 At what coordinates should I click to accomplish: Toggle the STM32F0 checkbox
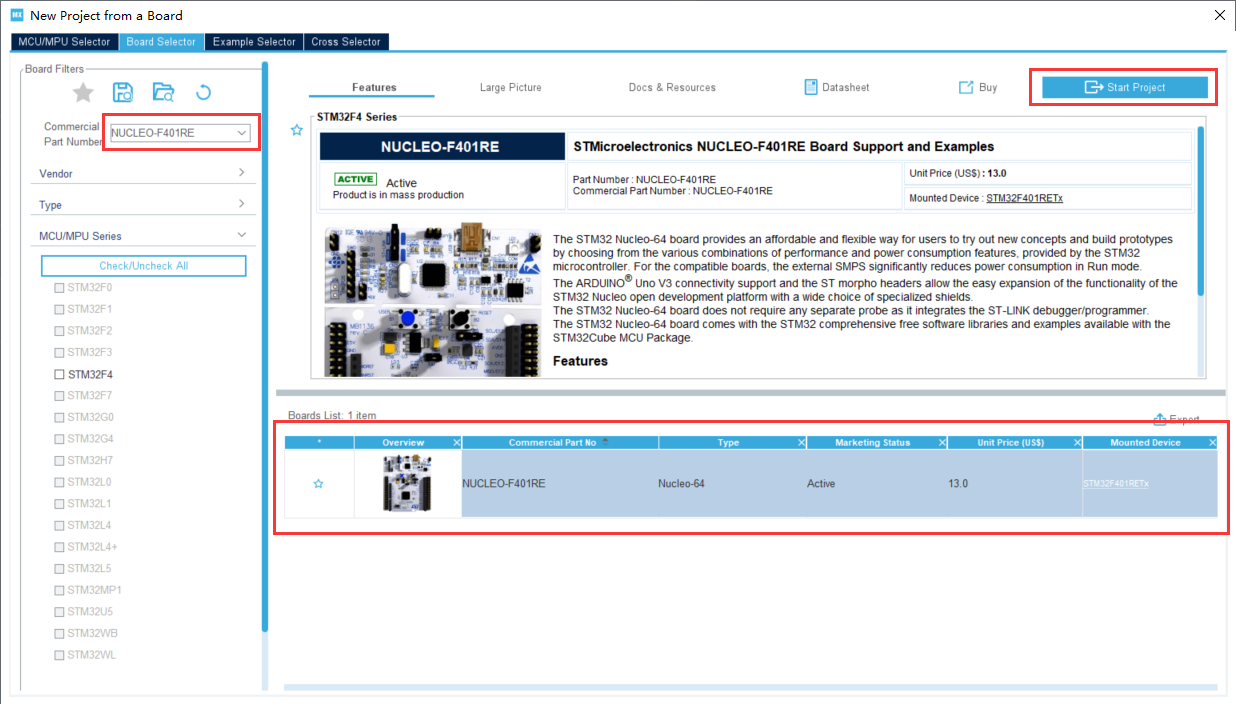[59, 287]
